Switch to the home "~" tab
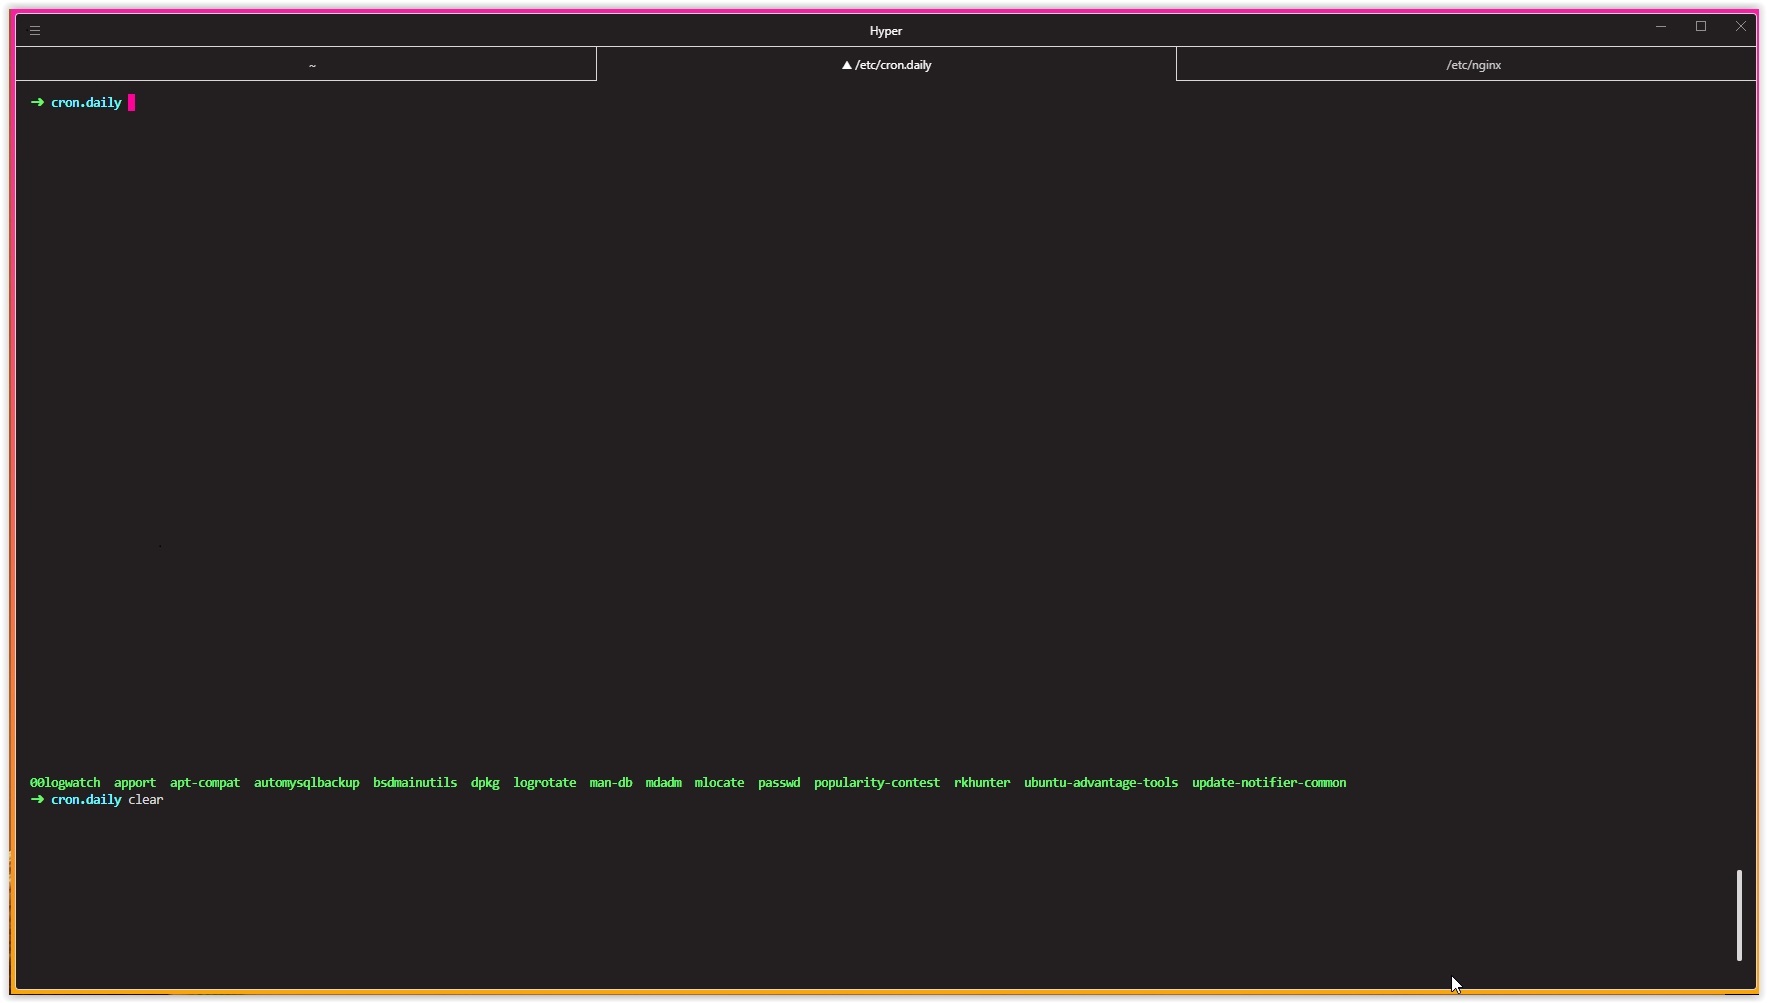This screenshot has height=1003, width=1767. (x=310, y=64)
